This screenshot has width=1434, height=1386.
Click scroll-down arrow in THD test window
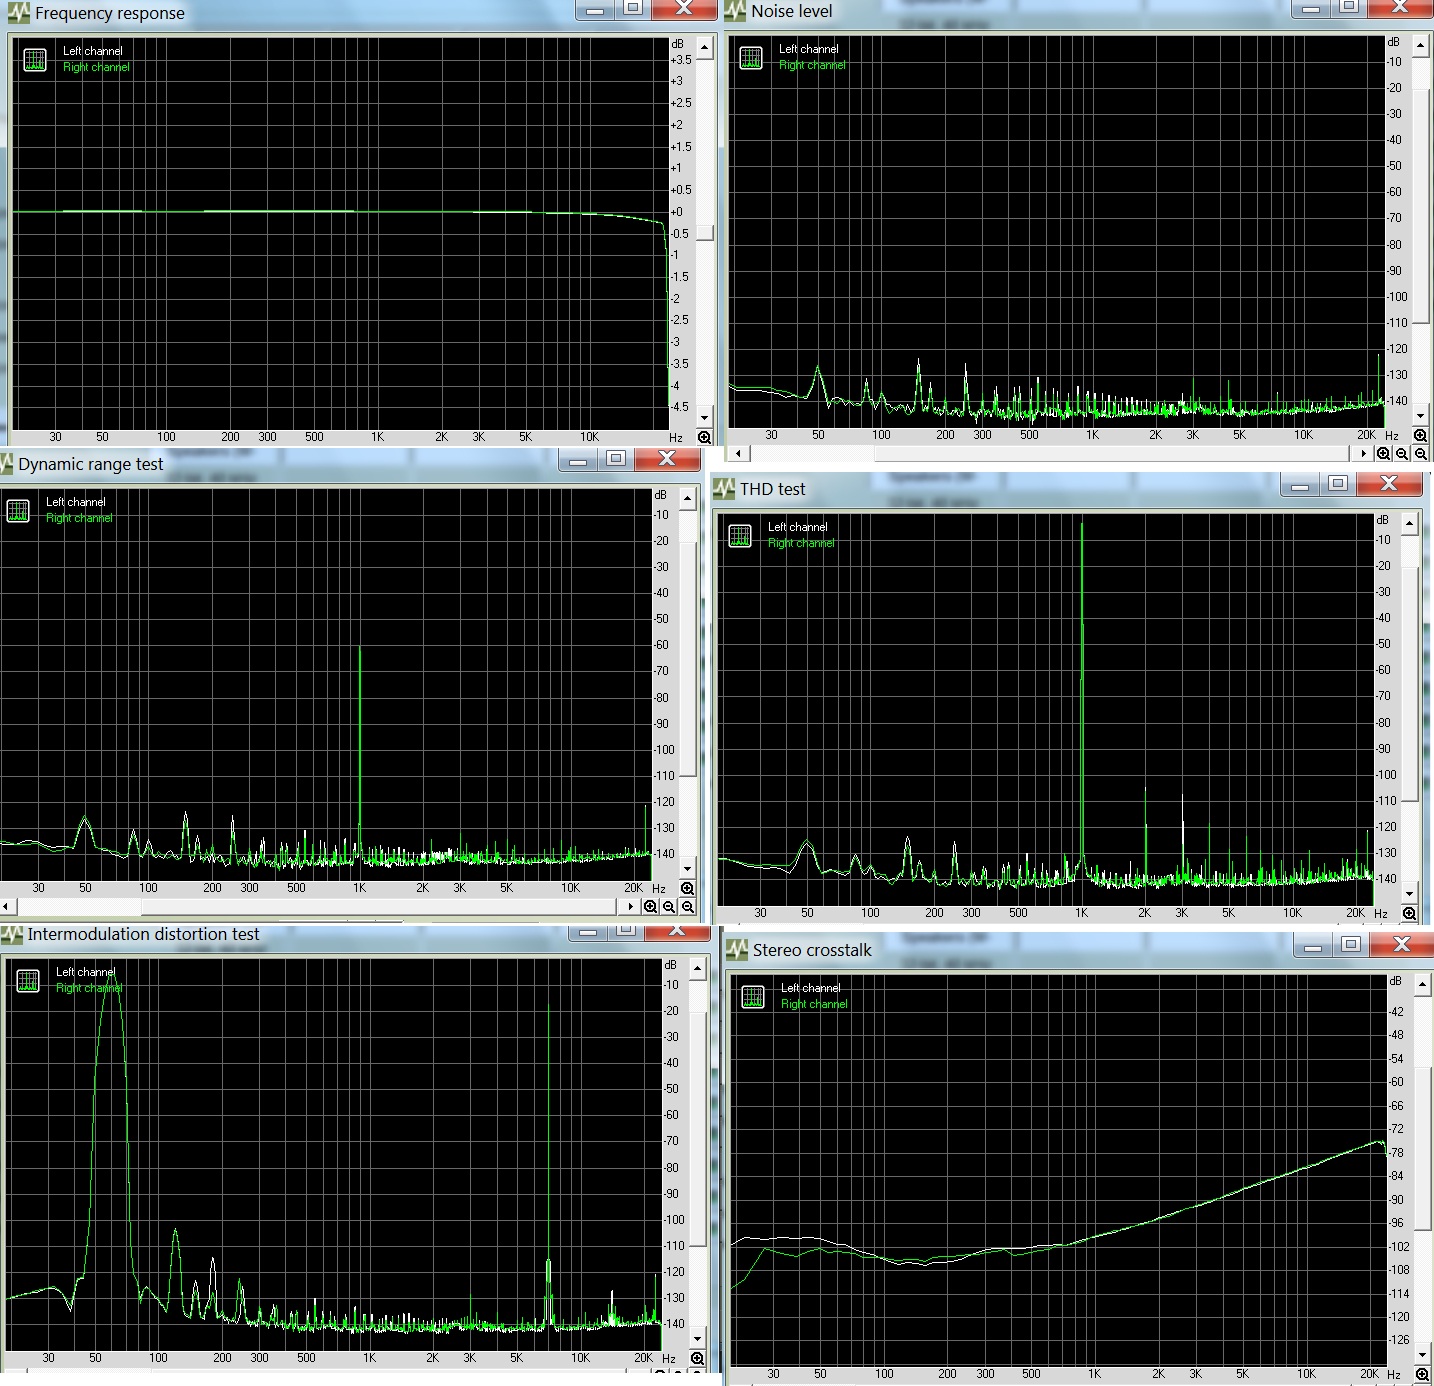coord(1410,894)
